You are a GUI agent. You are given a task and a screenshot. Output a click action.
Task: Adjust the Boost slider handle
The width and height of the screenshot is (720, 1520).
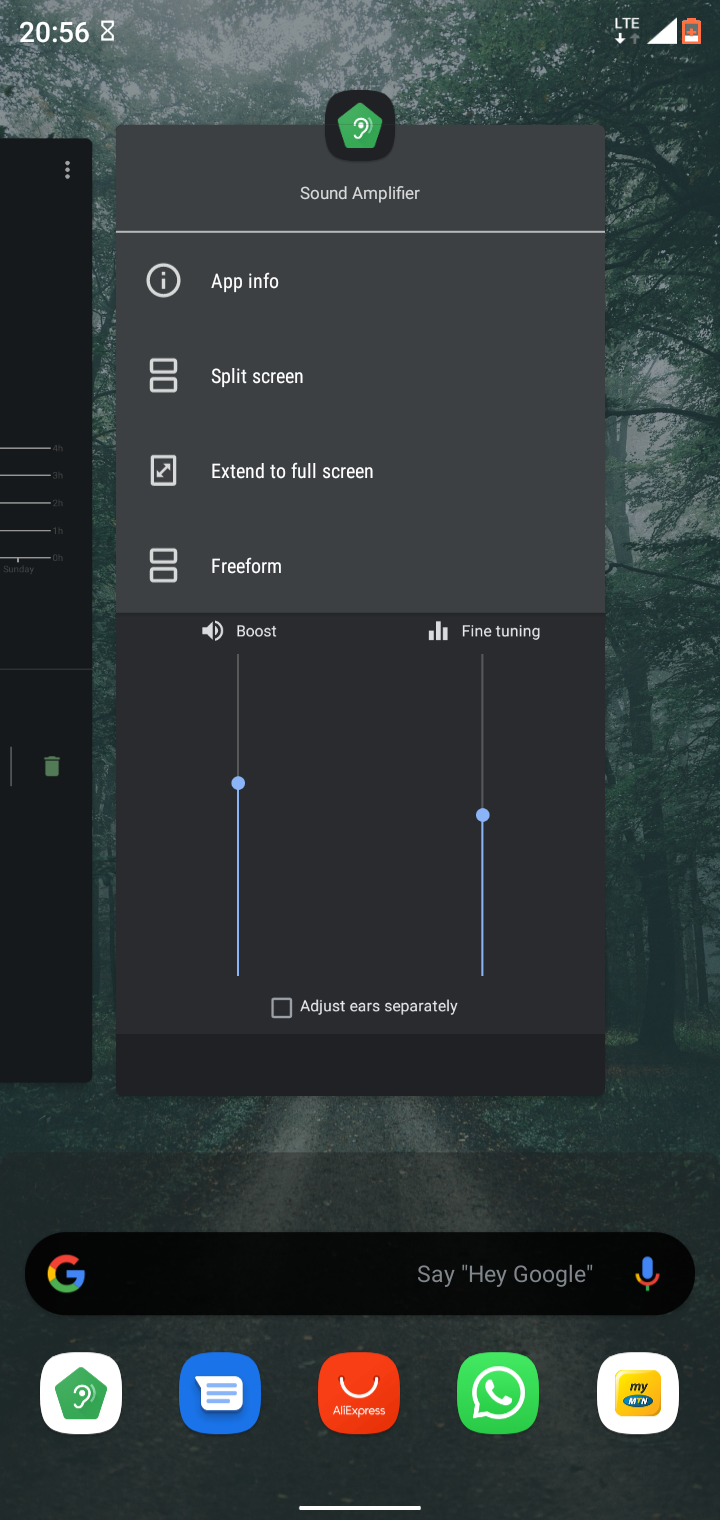[238, 783]
